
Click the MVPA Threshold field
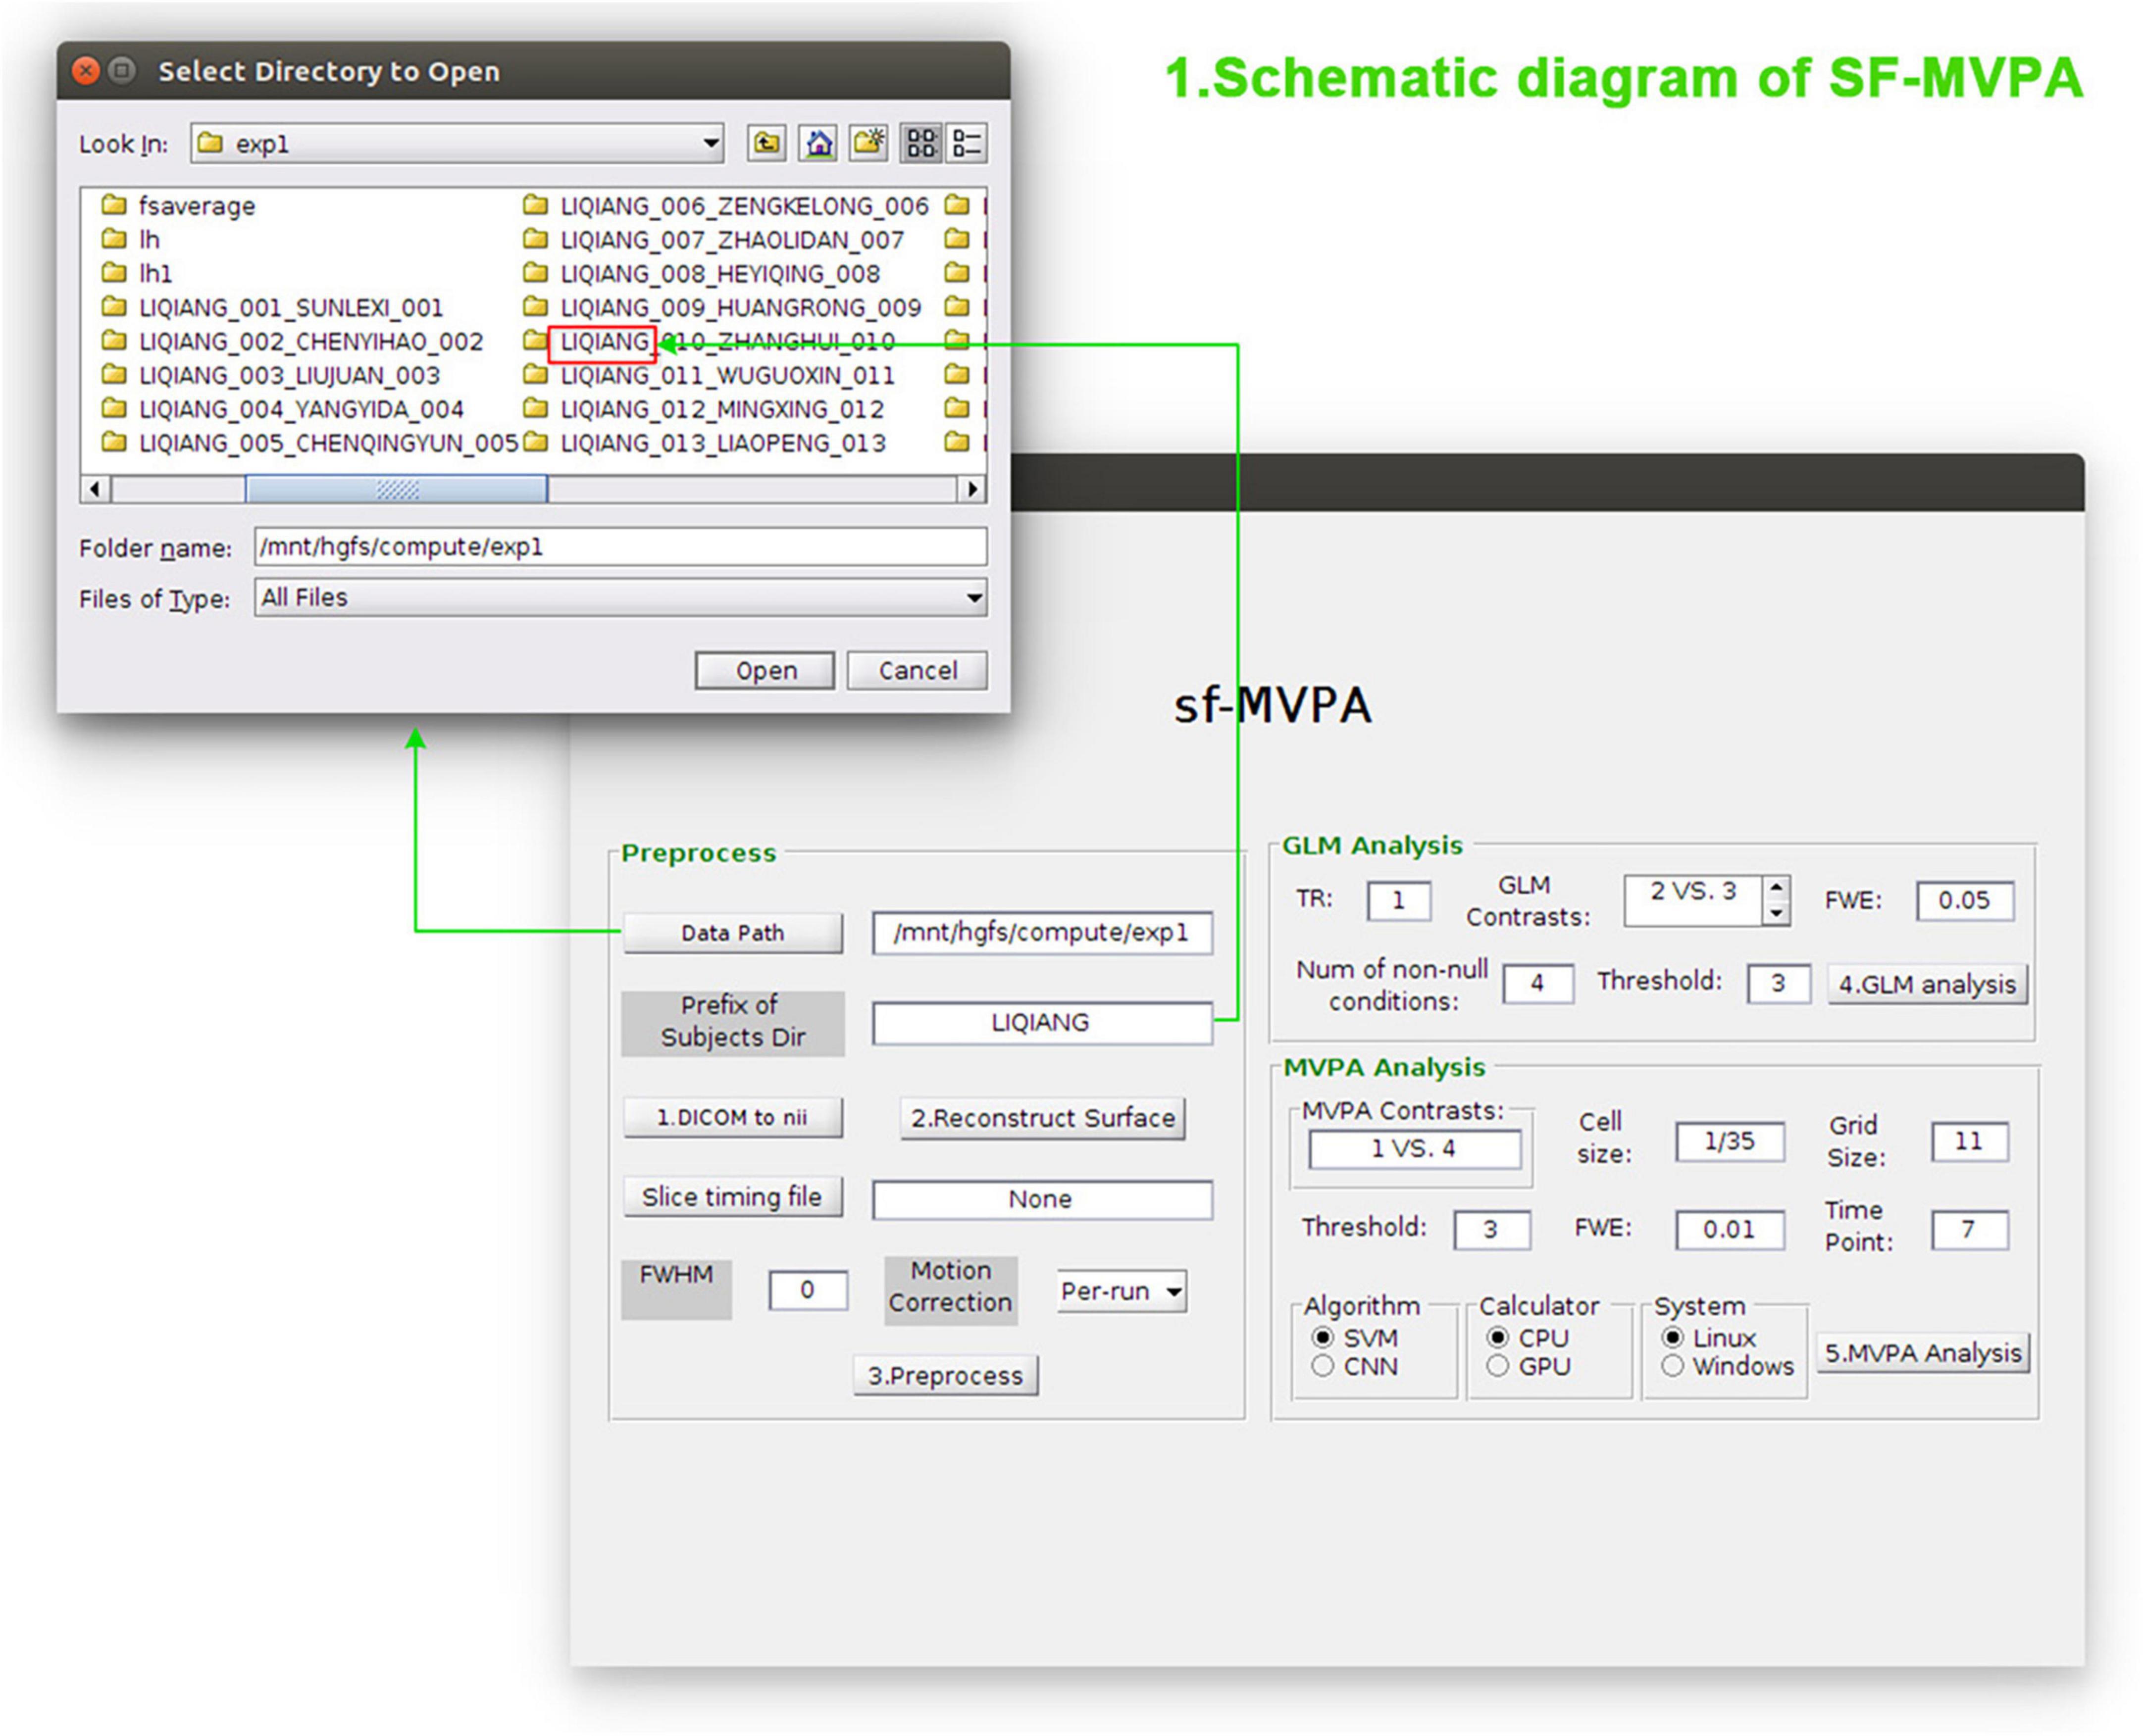point(1491,1230)
